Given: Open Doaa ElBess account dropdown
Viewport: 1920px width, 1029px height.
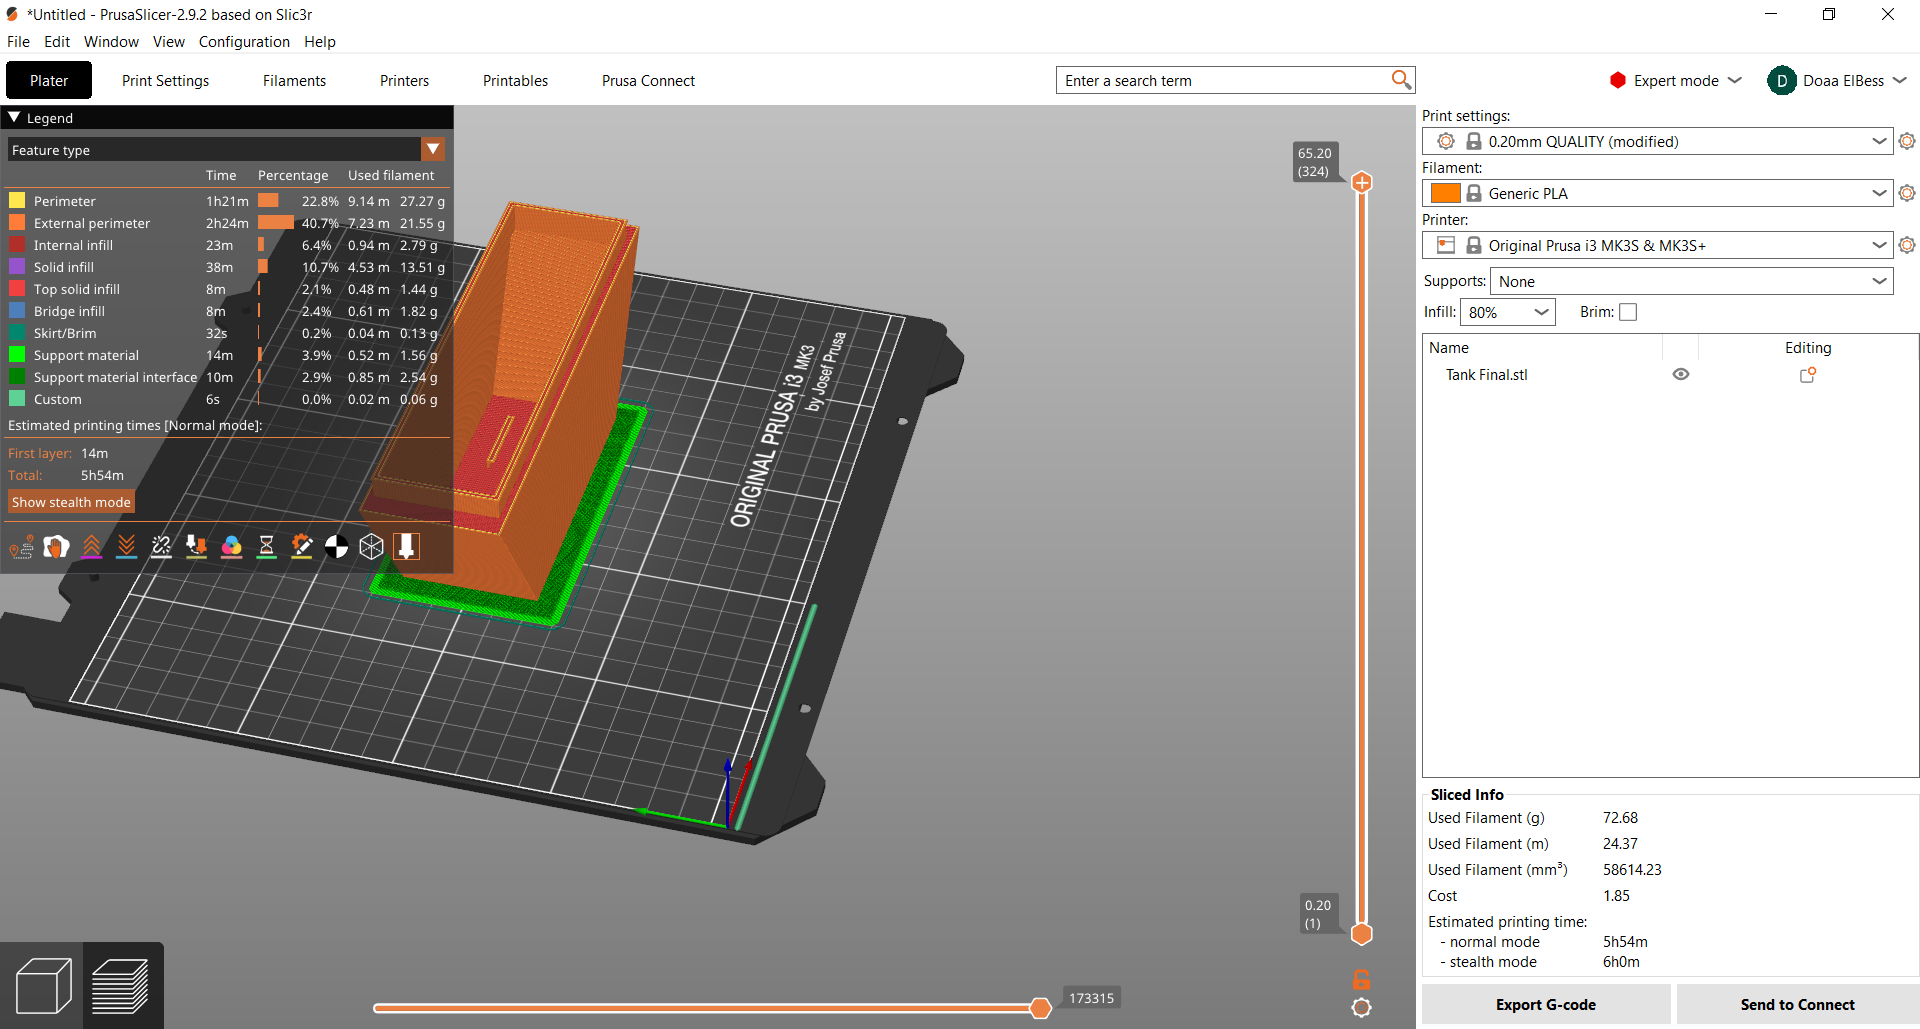Looking at the screenshot, I should [x=1899, y=80].
